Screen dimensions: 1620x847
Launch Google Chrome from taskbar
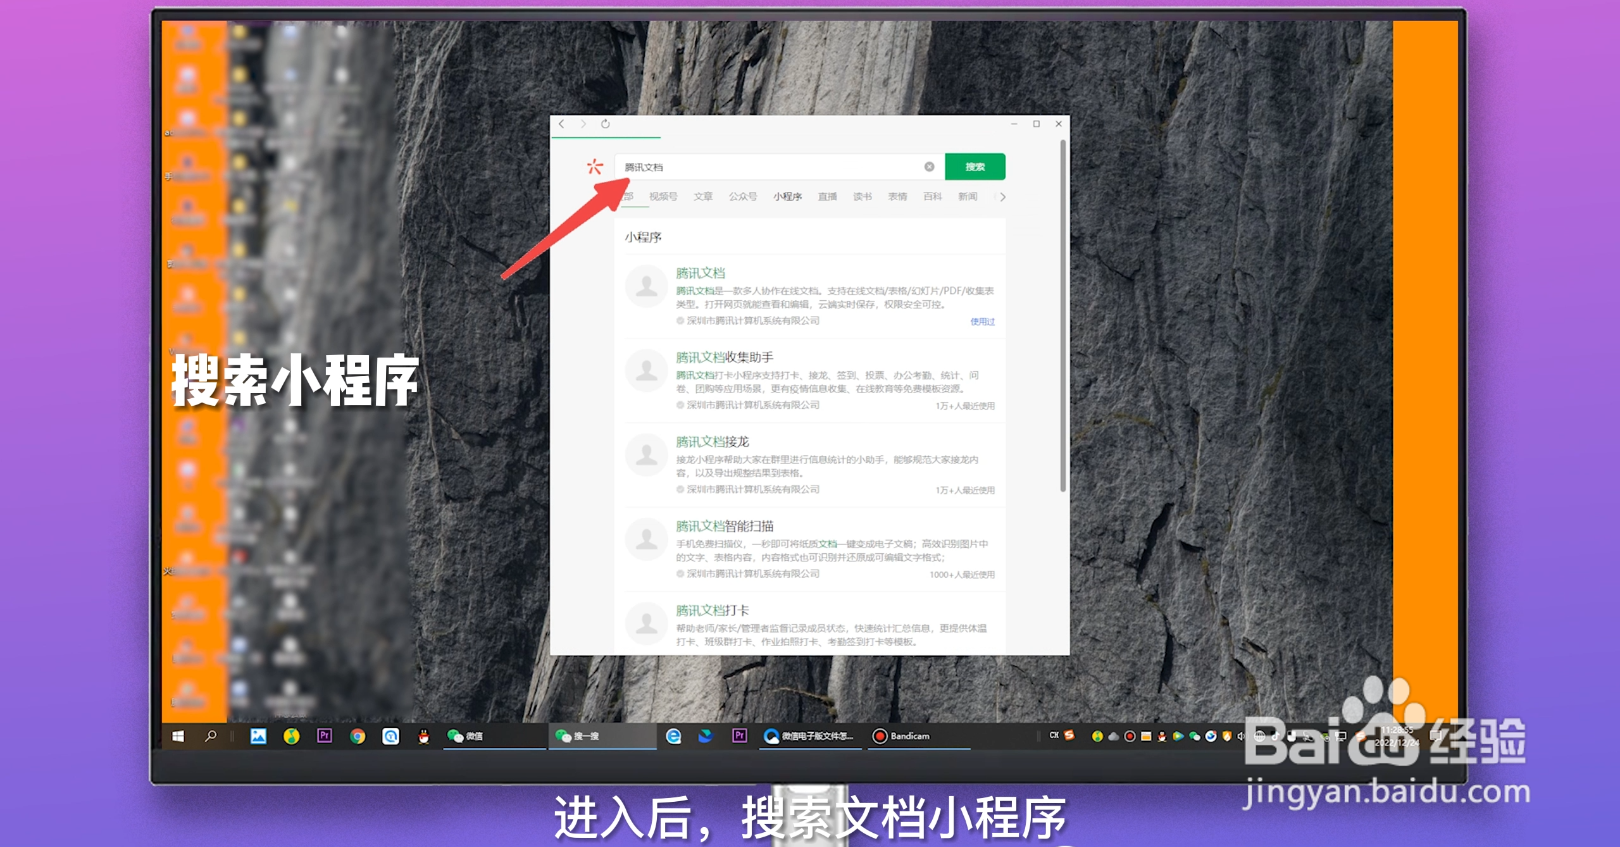[357, 736]
